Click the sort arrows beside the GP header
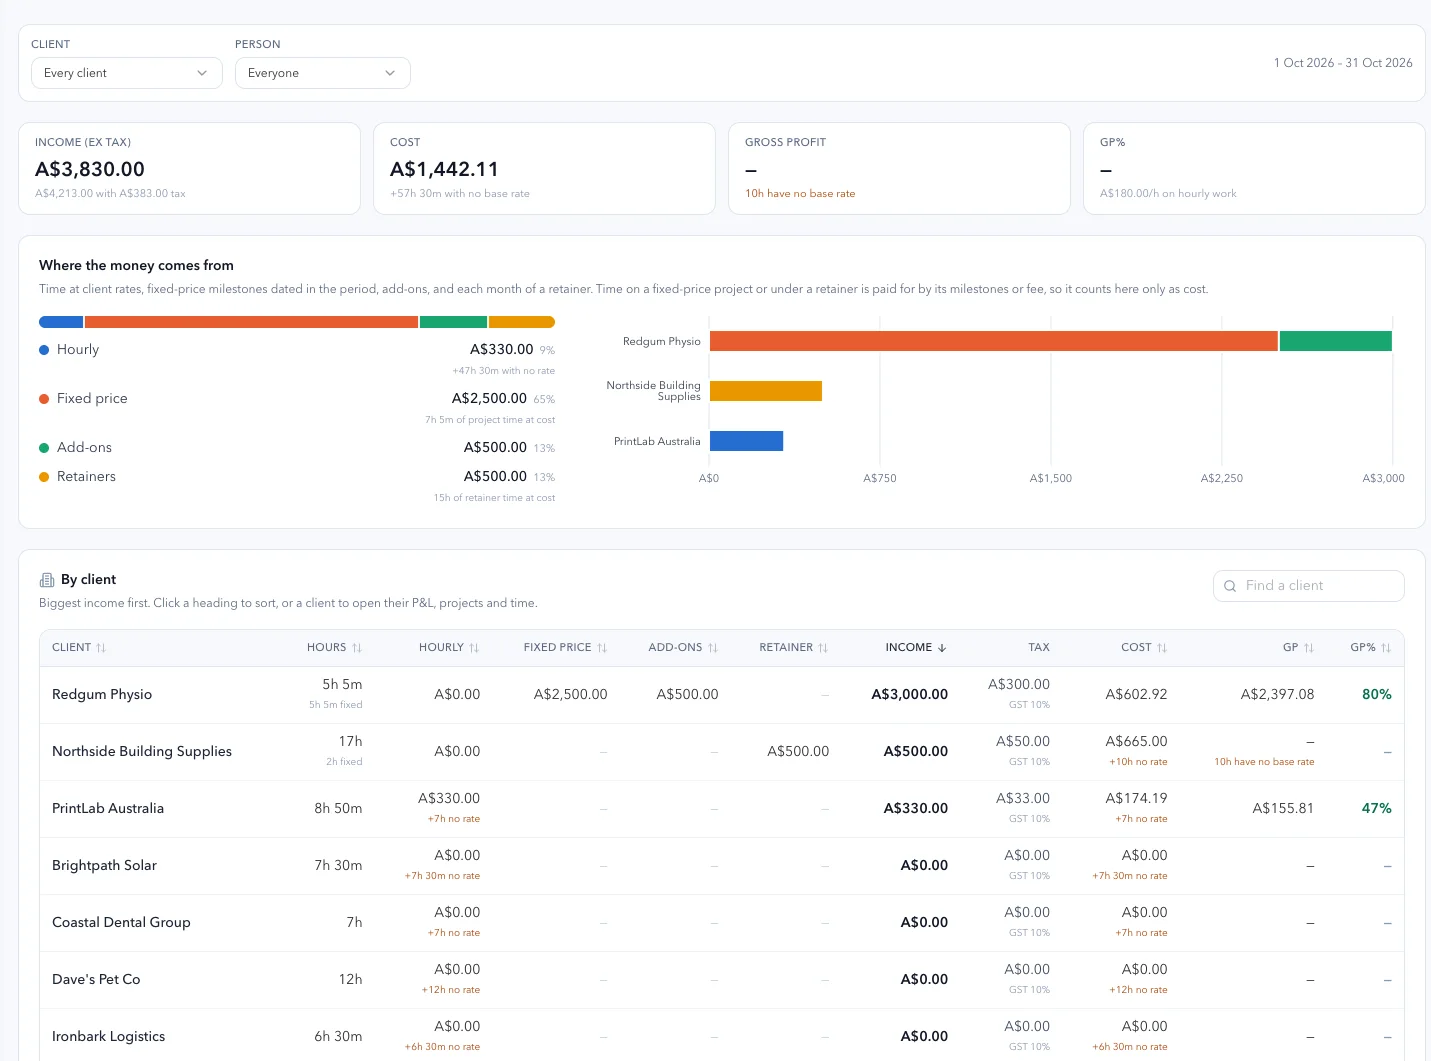The width and height of the screenshot is (1431, 1061). 1309,648
